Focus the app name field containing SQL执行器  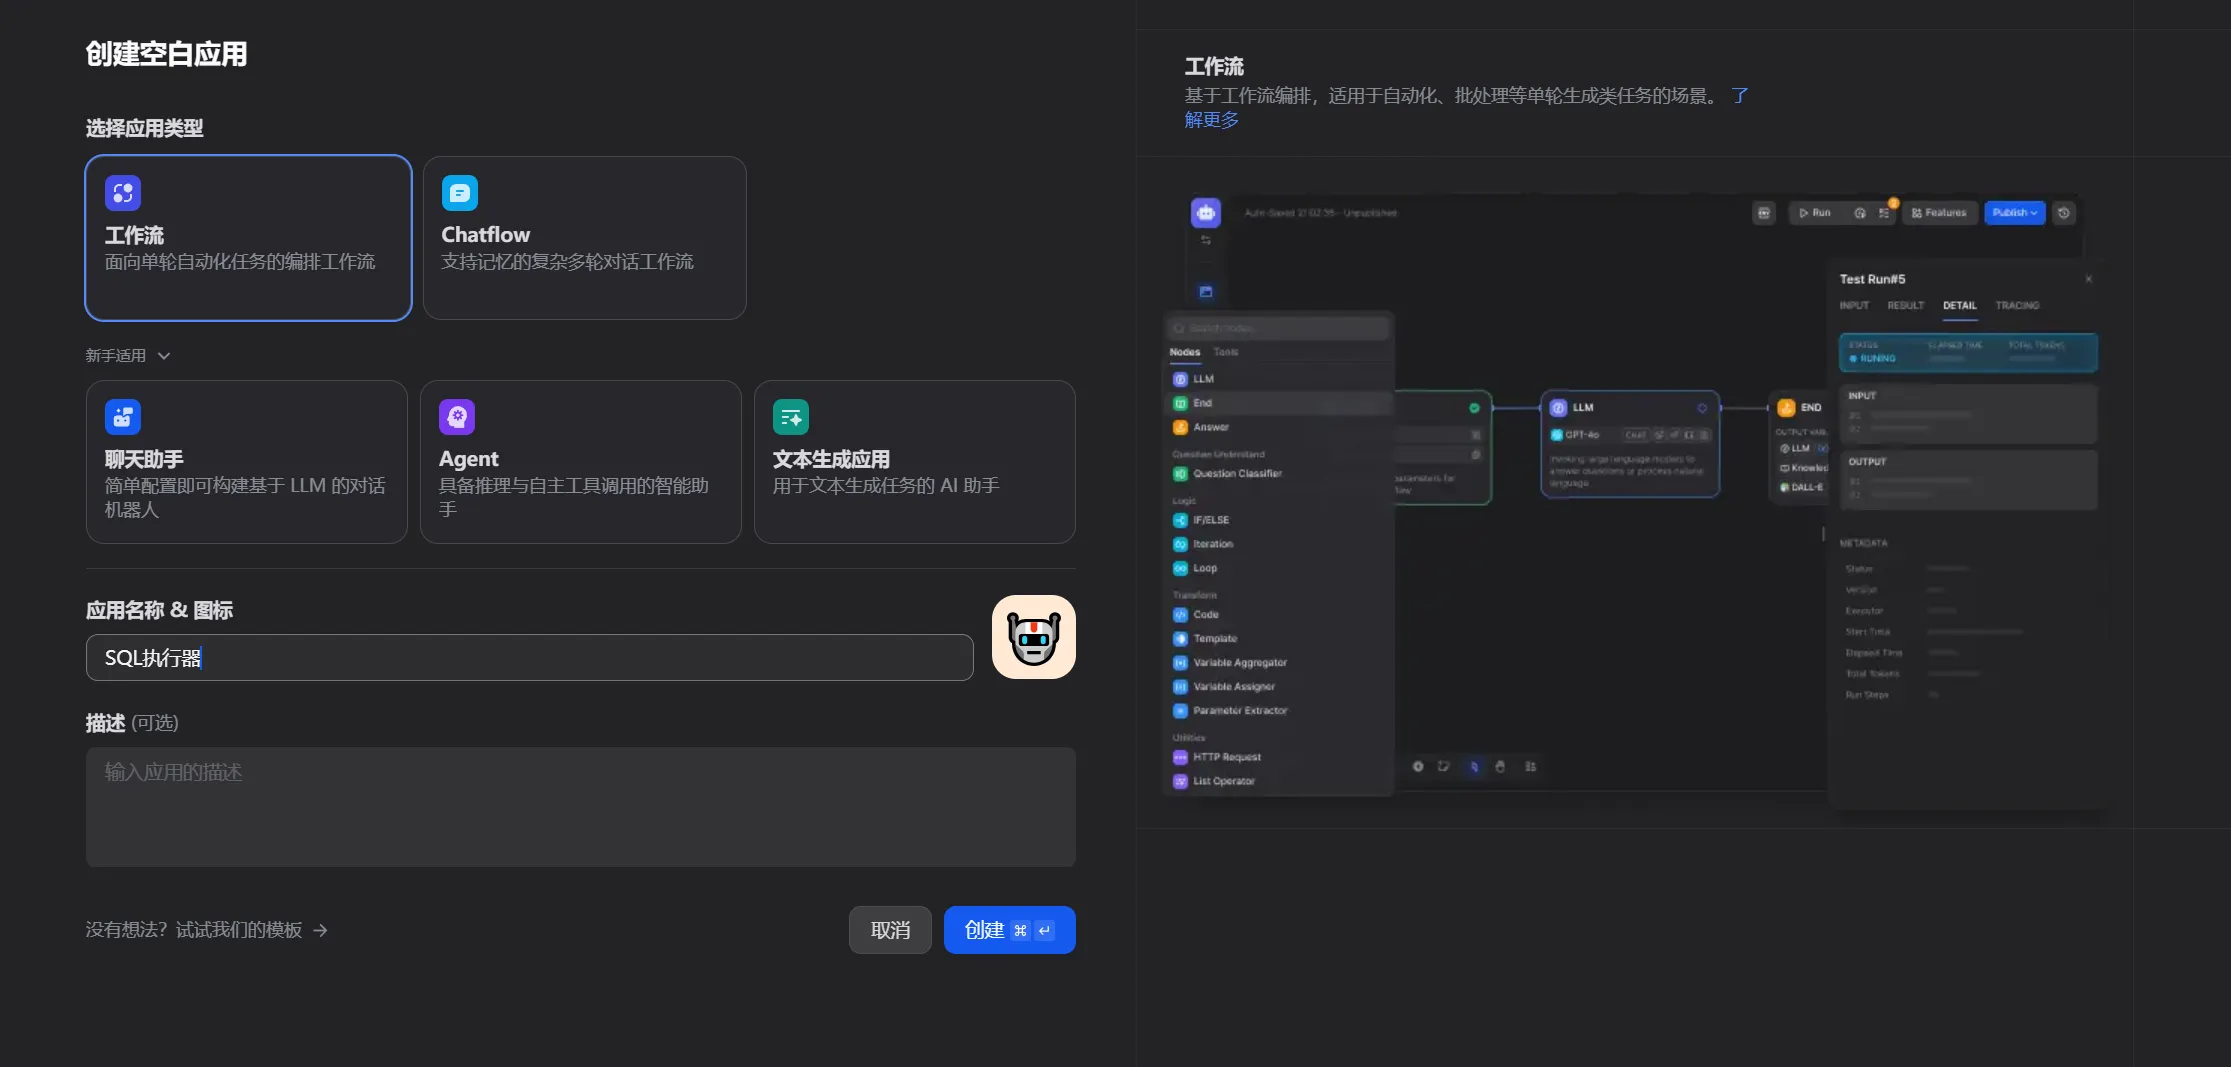click(529, 658)
